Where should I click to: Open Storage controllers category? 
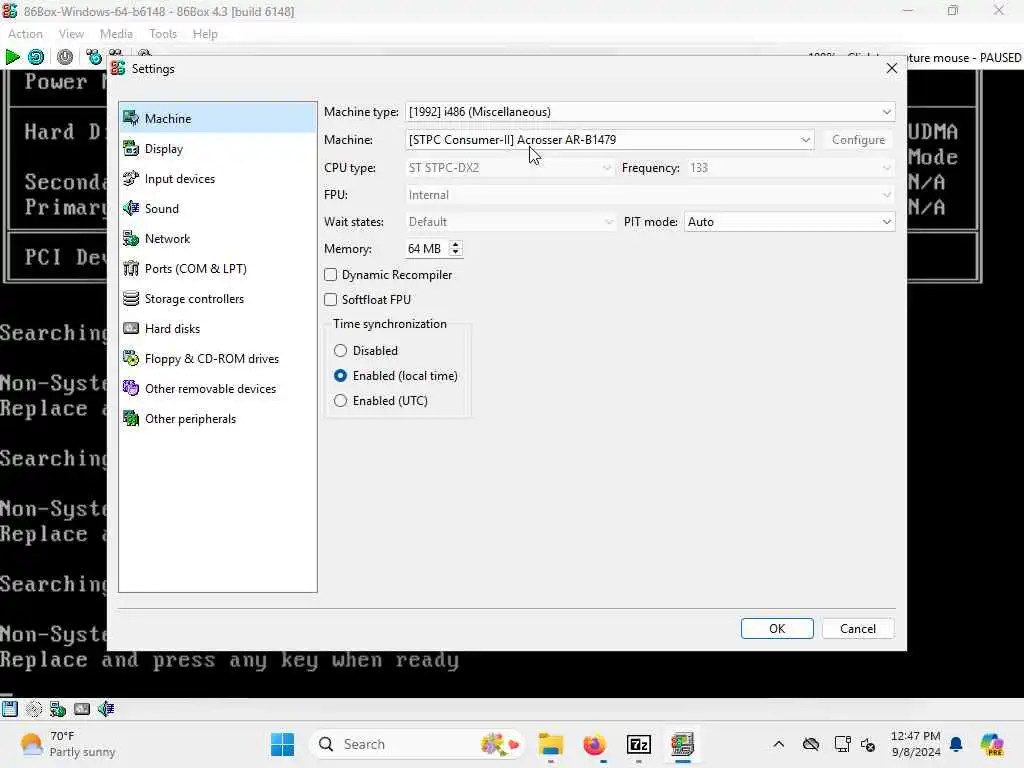(x=217, y=299)
